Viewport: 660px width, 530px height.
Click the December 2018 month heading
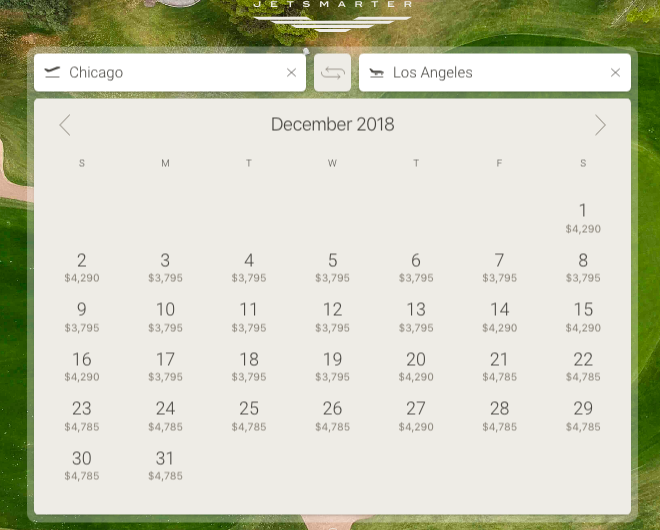click(x=332, y=125)
